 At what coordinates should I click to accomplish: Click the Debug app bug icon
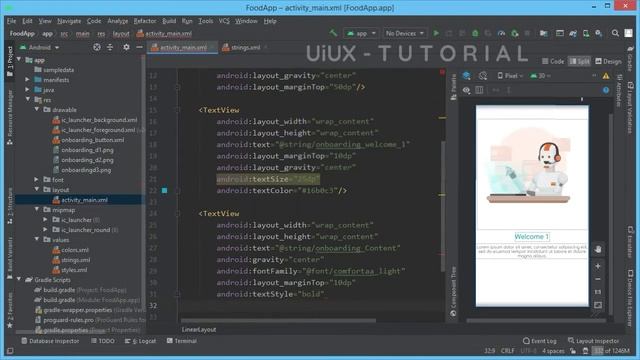475,33
